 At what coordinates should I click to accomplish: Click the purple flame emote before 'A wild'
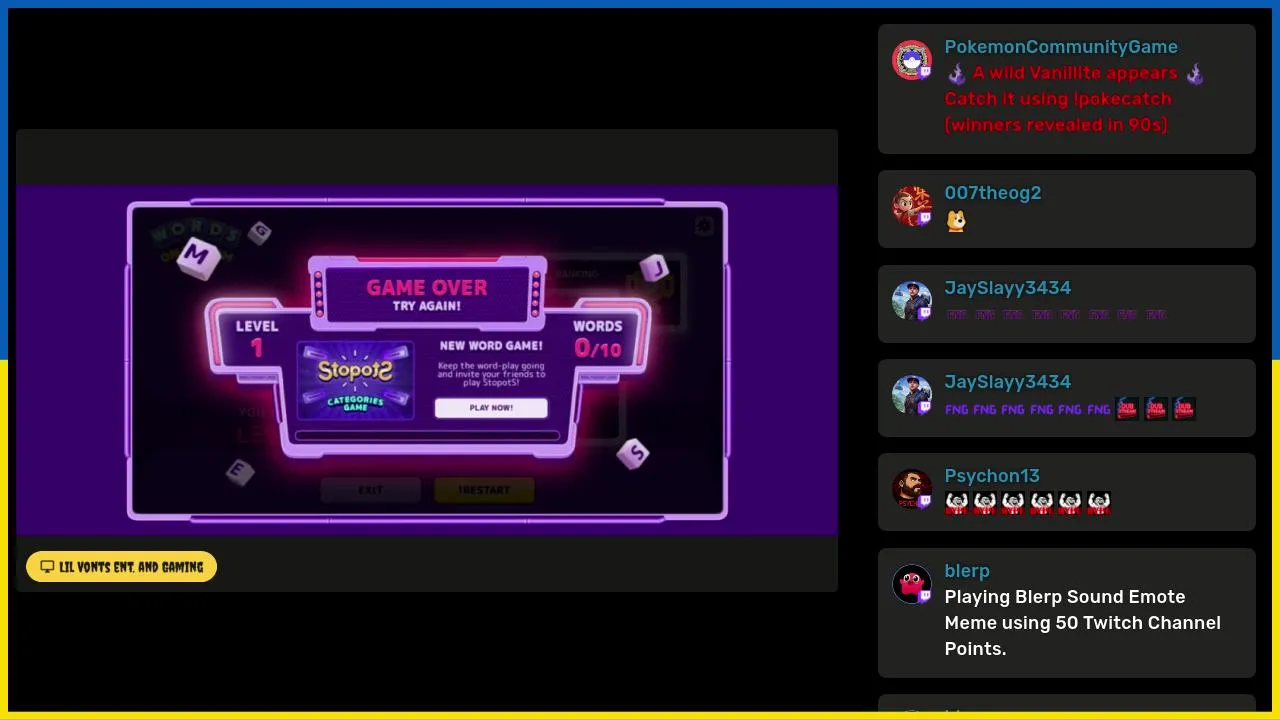tap(957, 74)
